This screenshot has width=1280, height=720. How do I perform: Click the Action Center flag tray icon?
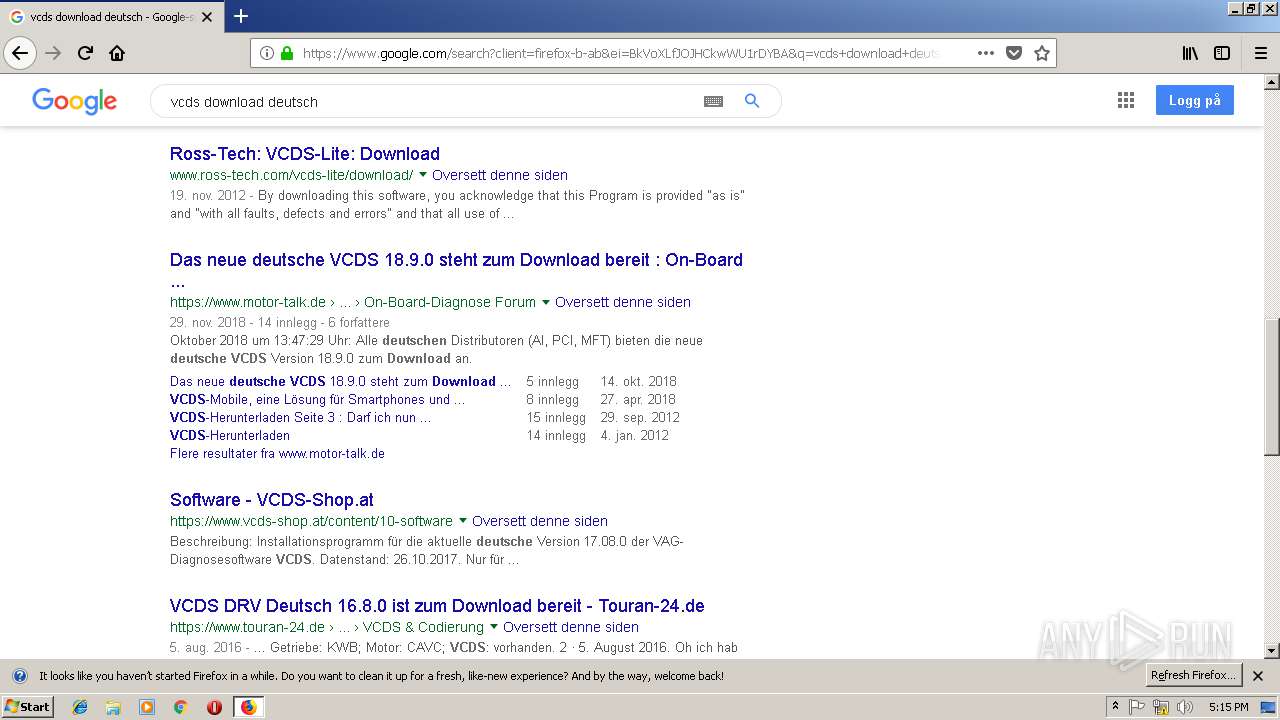1137,707
